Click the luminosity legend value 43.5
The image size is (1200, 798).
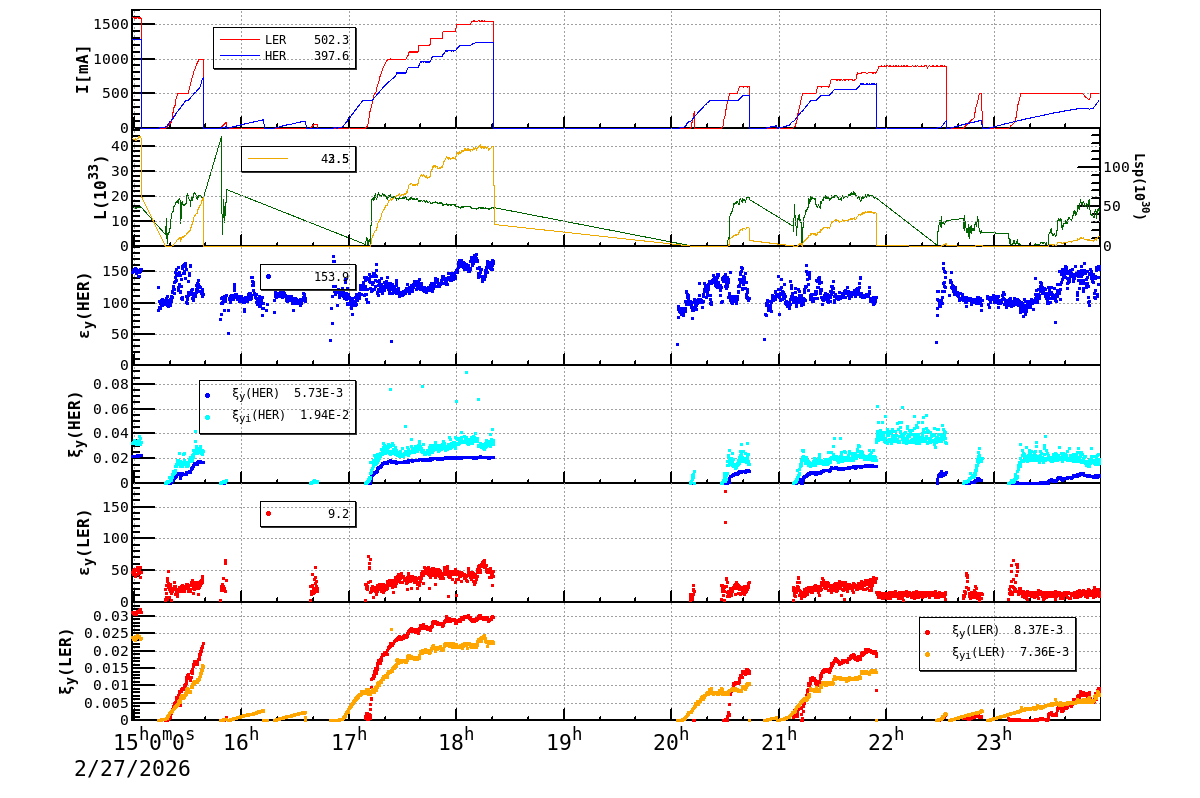point(335,159)
